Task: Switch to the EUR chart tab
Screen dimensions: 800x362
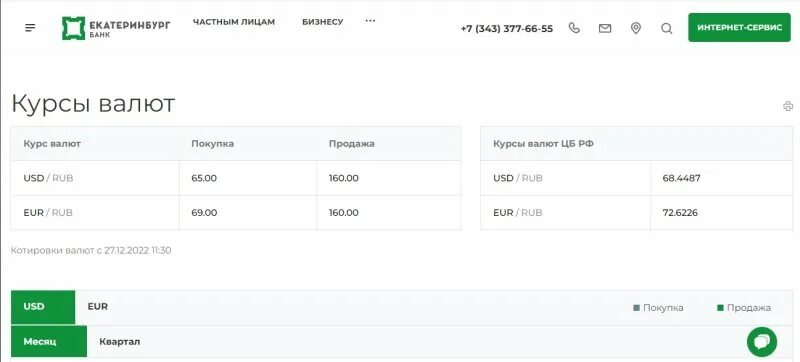Action: pyautogui.click(x=97, y=307)
